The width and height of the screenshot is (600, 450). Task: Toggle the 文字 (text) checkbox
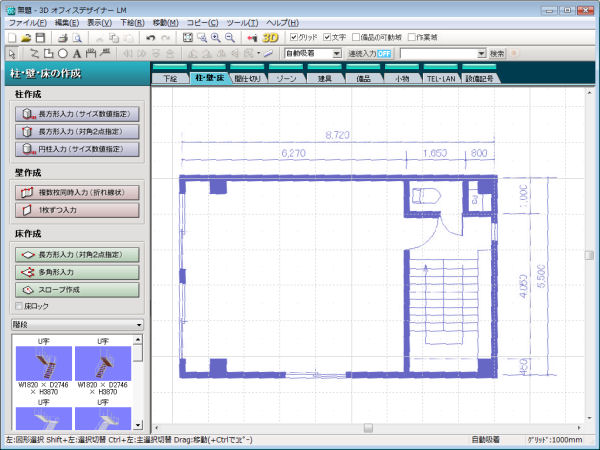click(328, 37)
